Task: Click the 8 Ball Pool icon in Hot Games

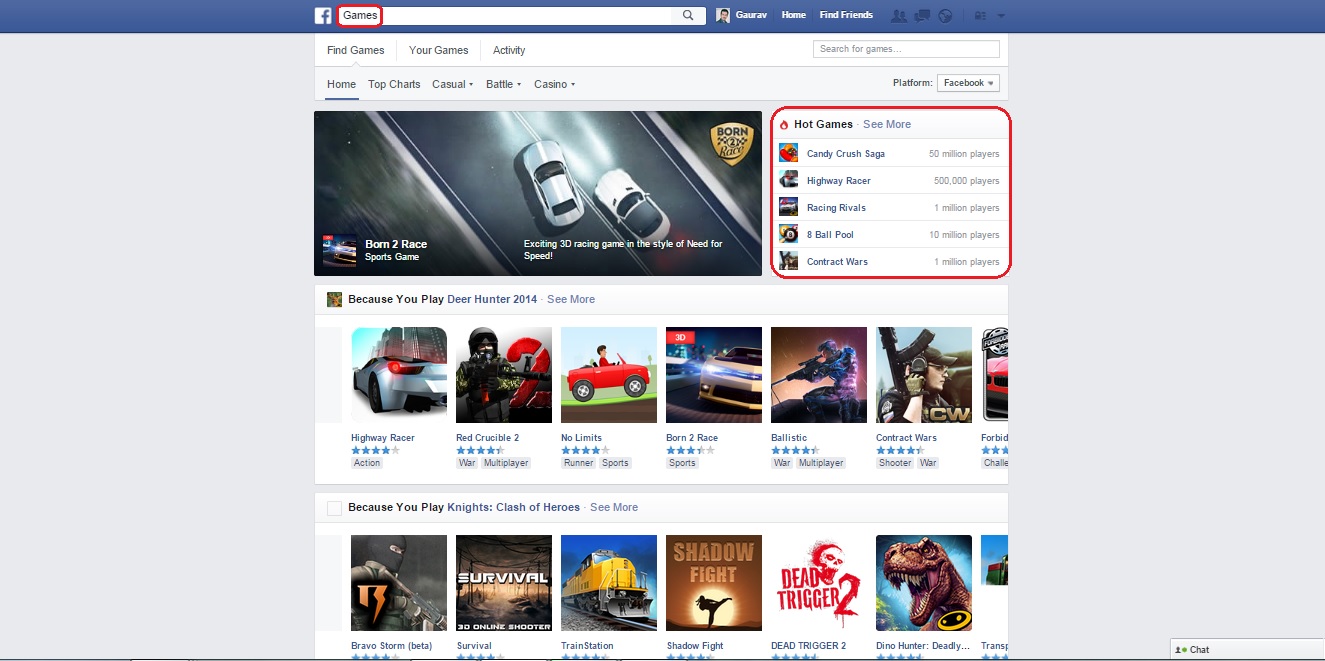Action: [789, 235]
